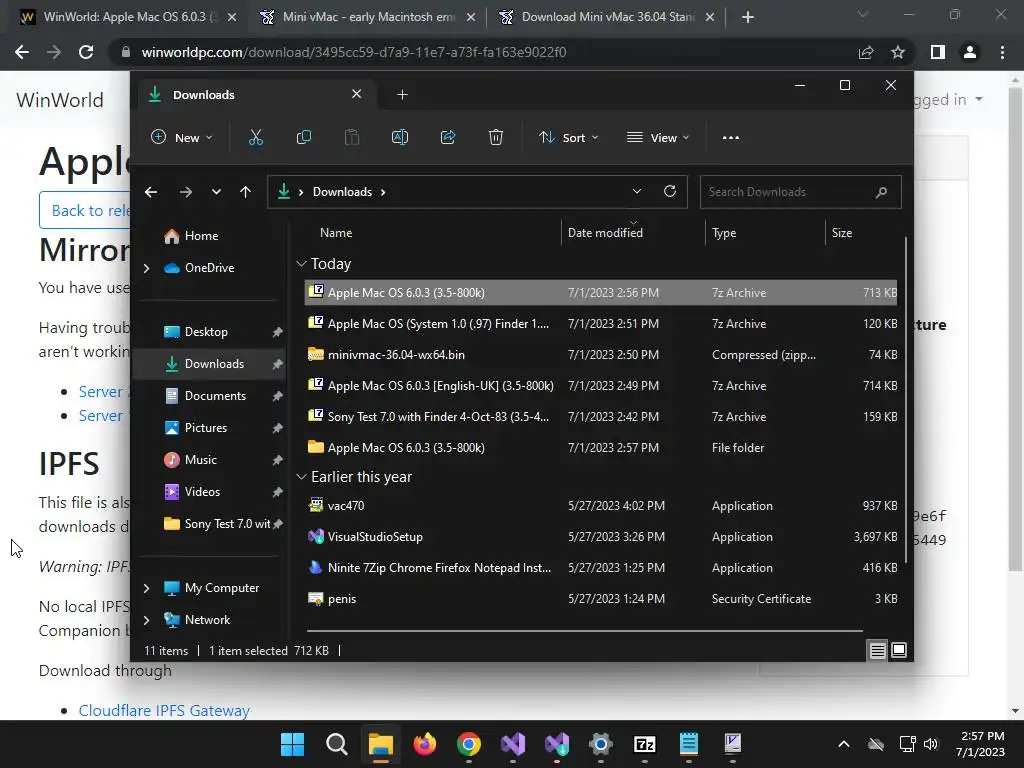
Task: Expand the address bar history dropdown
Action: [637, 191]
